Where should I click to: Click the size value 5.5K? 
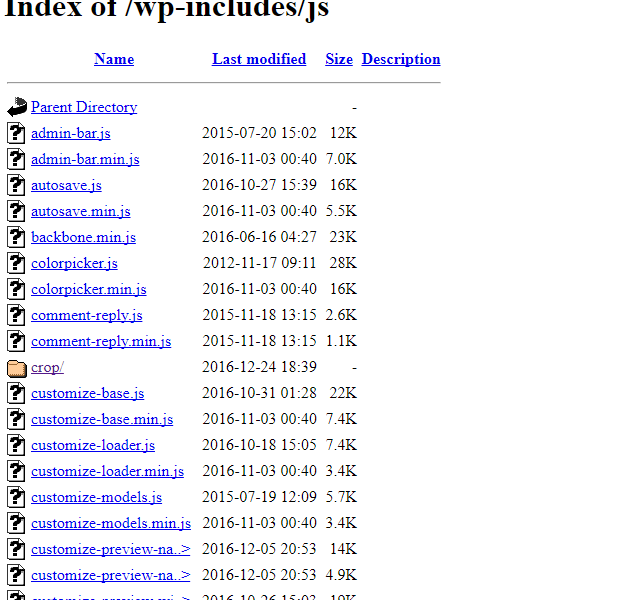pyautogui.click(x=341, y=211)
